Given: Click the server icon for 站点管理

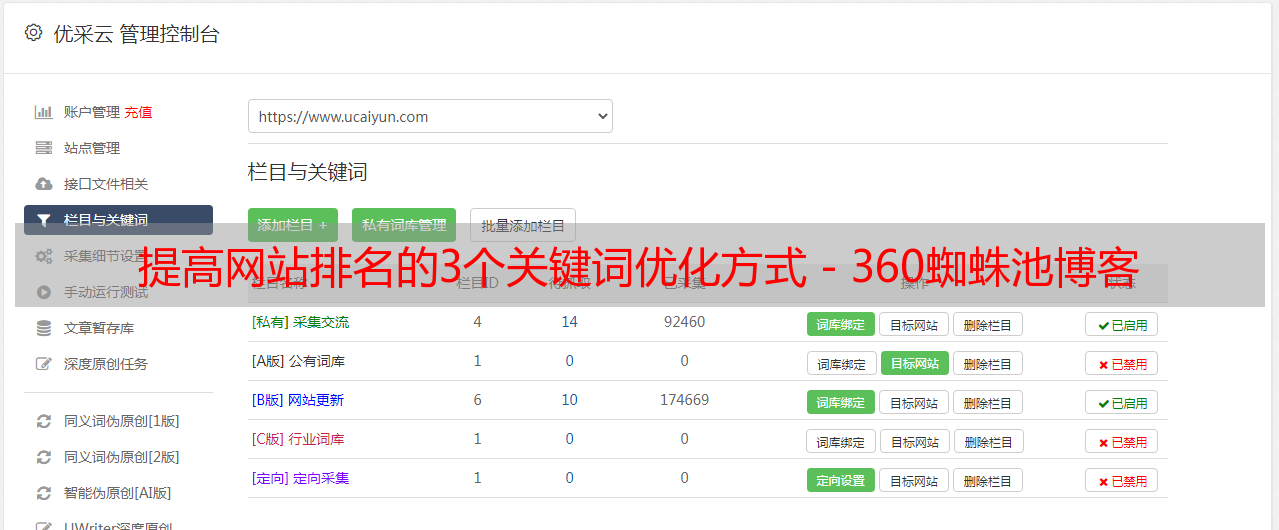Looking at the screenshot, I should tap(44, 148).
